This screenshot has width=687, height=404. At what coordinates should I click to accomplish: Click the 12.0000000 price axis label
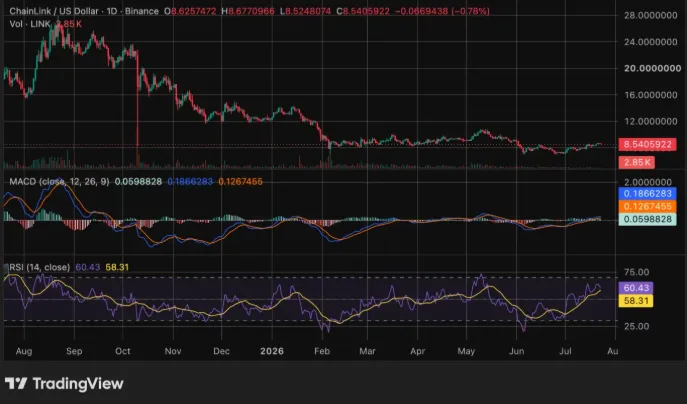(651, 121)
